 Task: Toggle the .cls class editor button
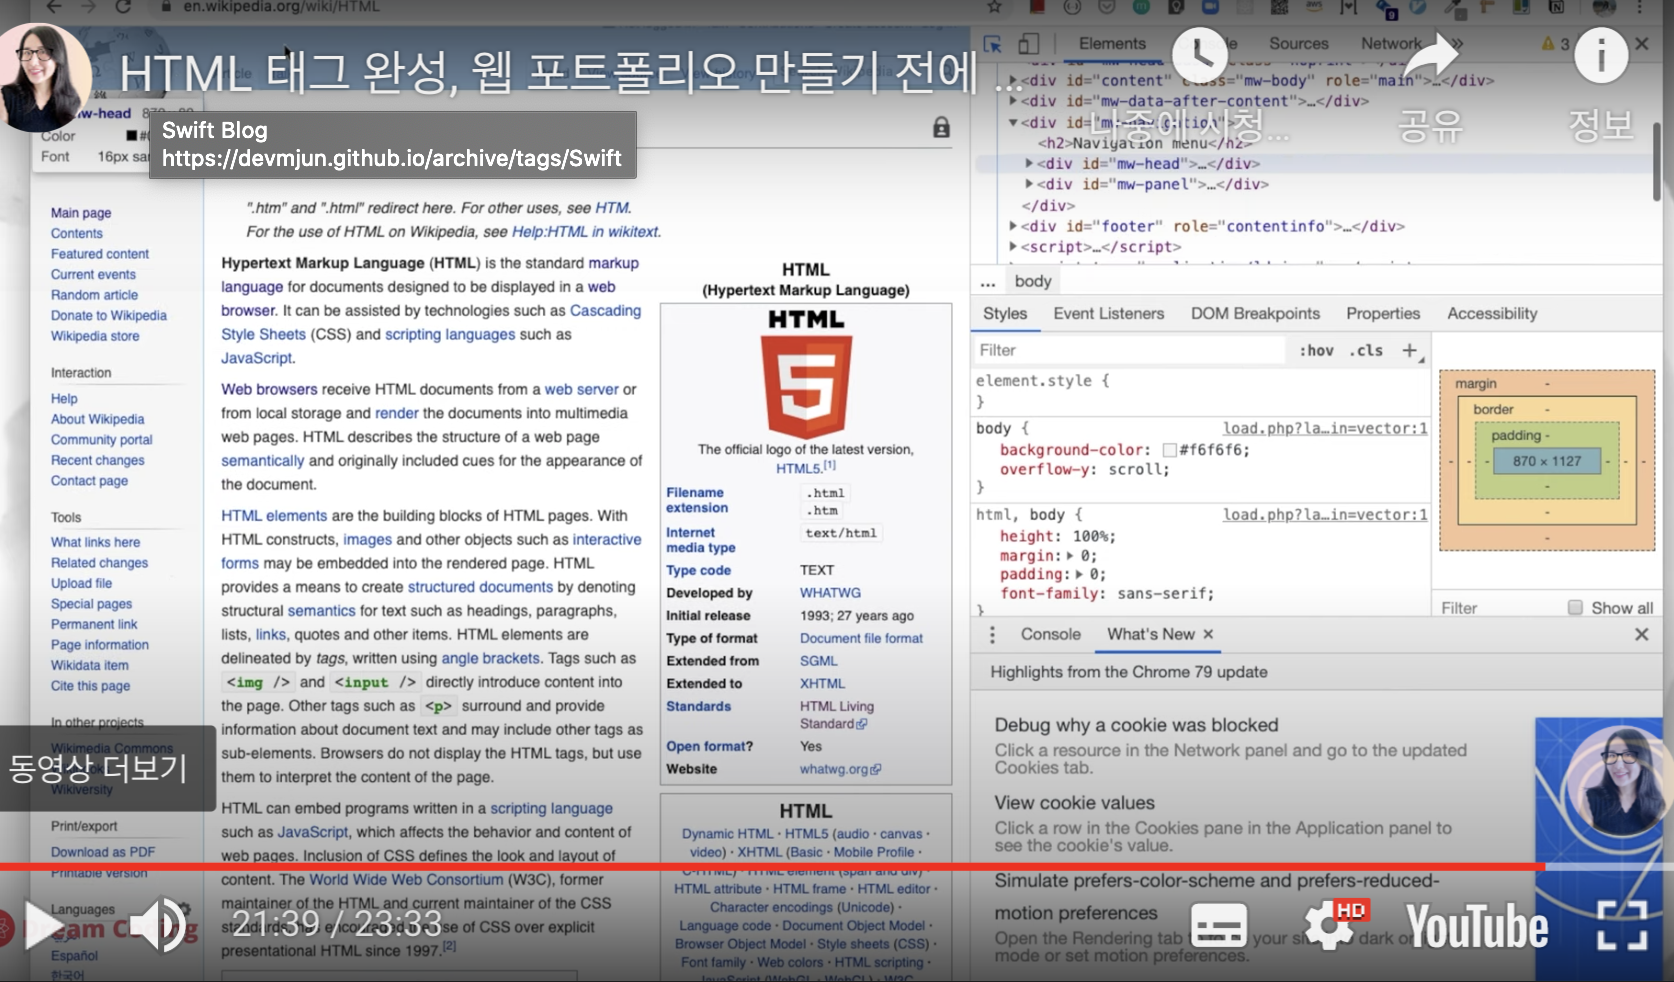pyautogui.click(x=1366, y=350)
